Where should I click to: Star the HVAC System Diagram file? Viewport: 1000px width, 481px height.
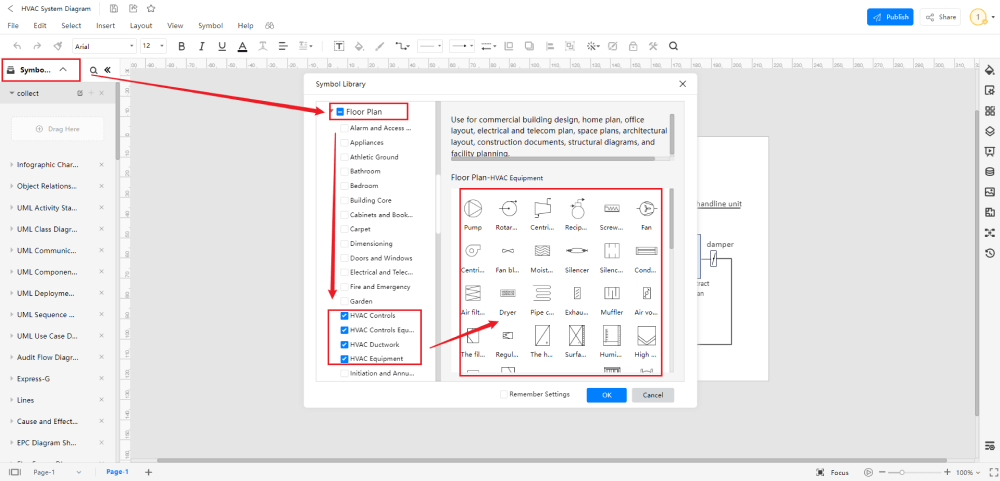[151, 8]
